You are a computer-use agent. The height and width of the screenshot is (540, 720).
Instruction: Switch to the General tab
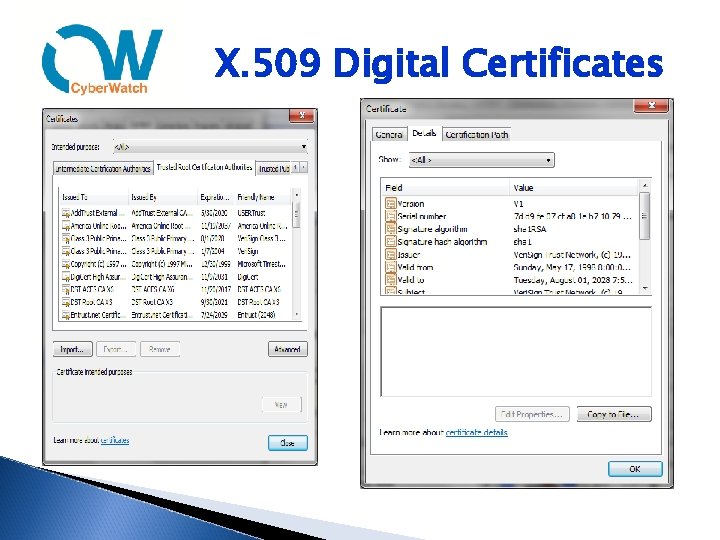389,135
